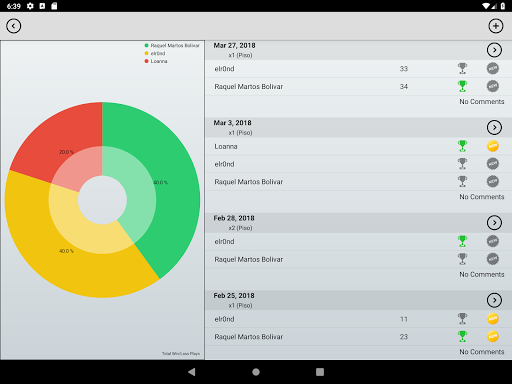The image size is (512, 384).
Task: Tap the back arrow icon
Action: click(x=14, y=26)
